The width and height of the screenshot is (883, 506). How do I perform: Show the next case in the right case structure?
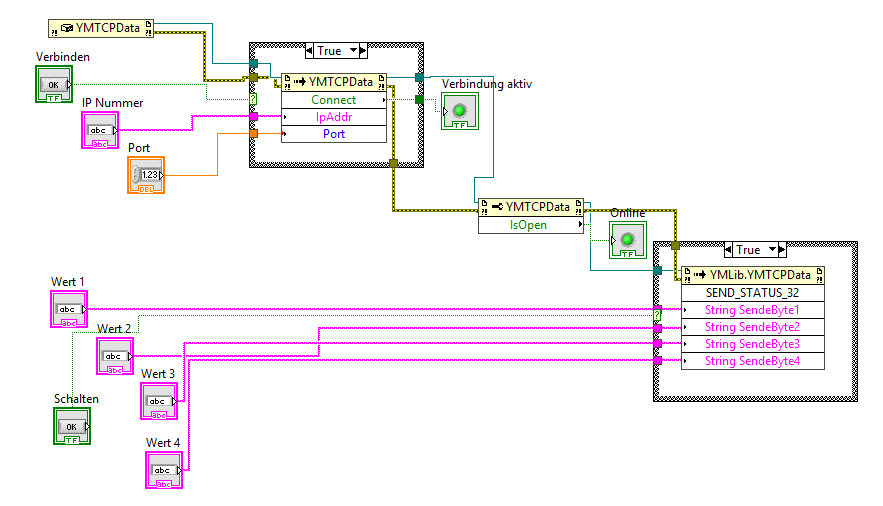coord(782,249)
